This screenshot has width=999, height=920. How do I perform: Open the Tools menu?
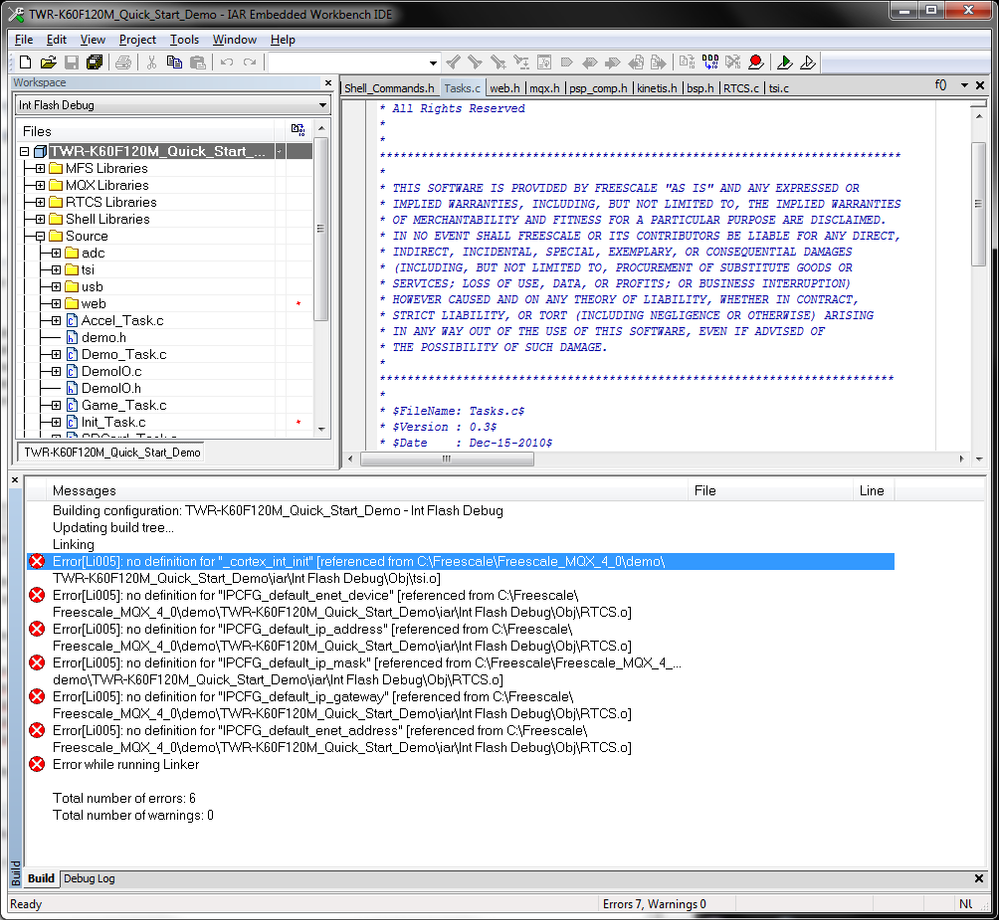pyautogui.click(x=184, y=40)
